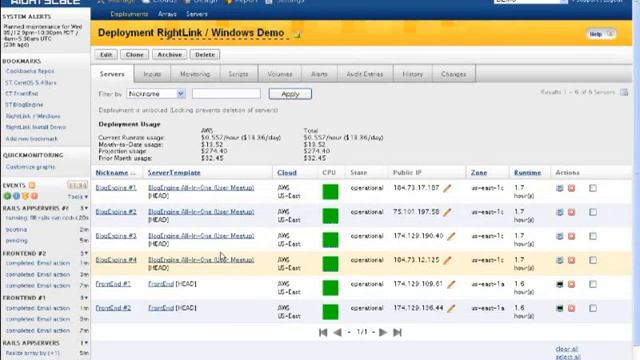
Task: Open the console action for BlogEngine #3
Action: coord(560,236)
